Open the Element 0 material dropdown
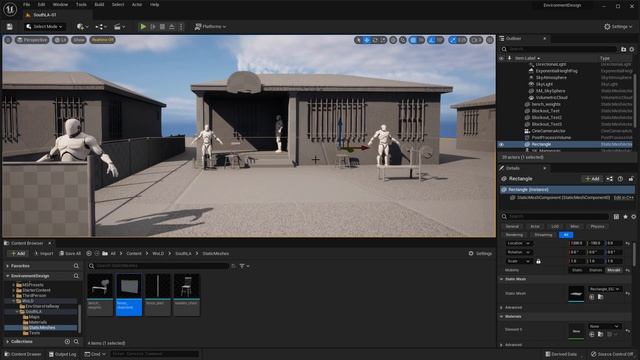Image resolution: width=640 pixels, height=360 pixels. point(604,326)
